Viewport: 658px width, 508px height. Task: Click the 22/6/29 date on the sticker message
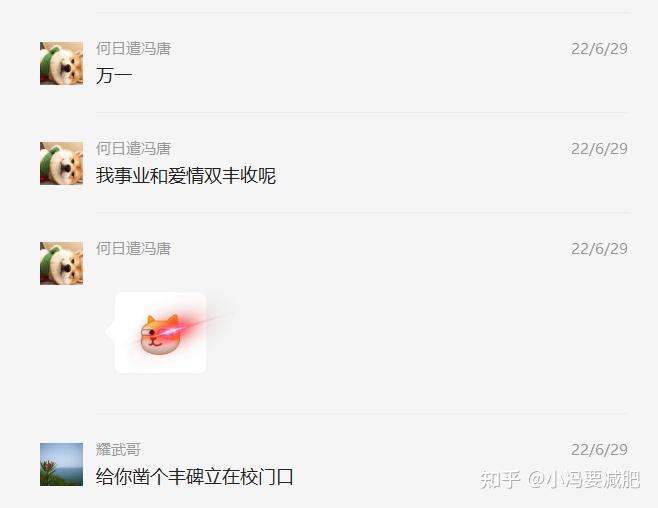tap(599, 249)
